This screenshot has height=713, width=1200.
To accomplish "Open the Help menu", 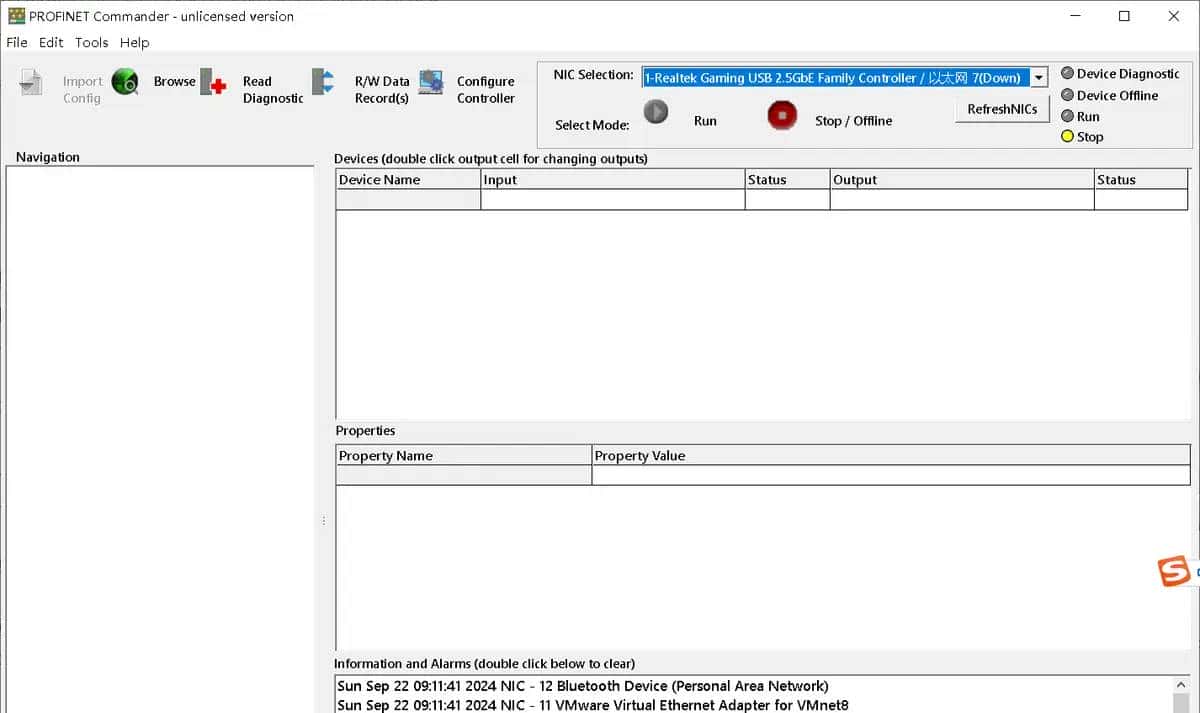I will tap(134, 42).
